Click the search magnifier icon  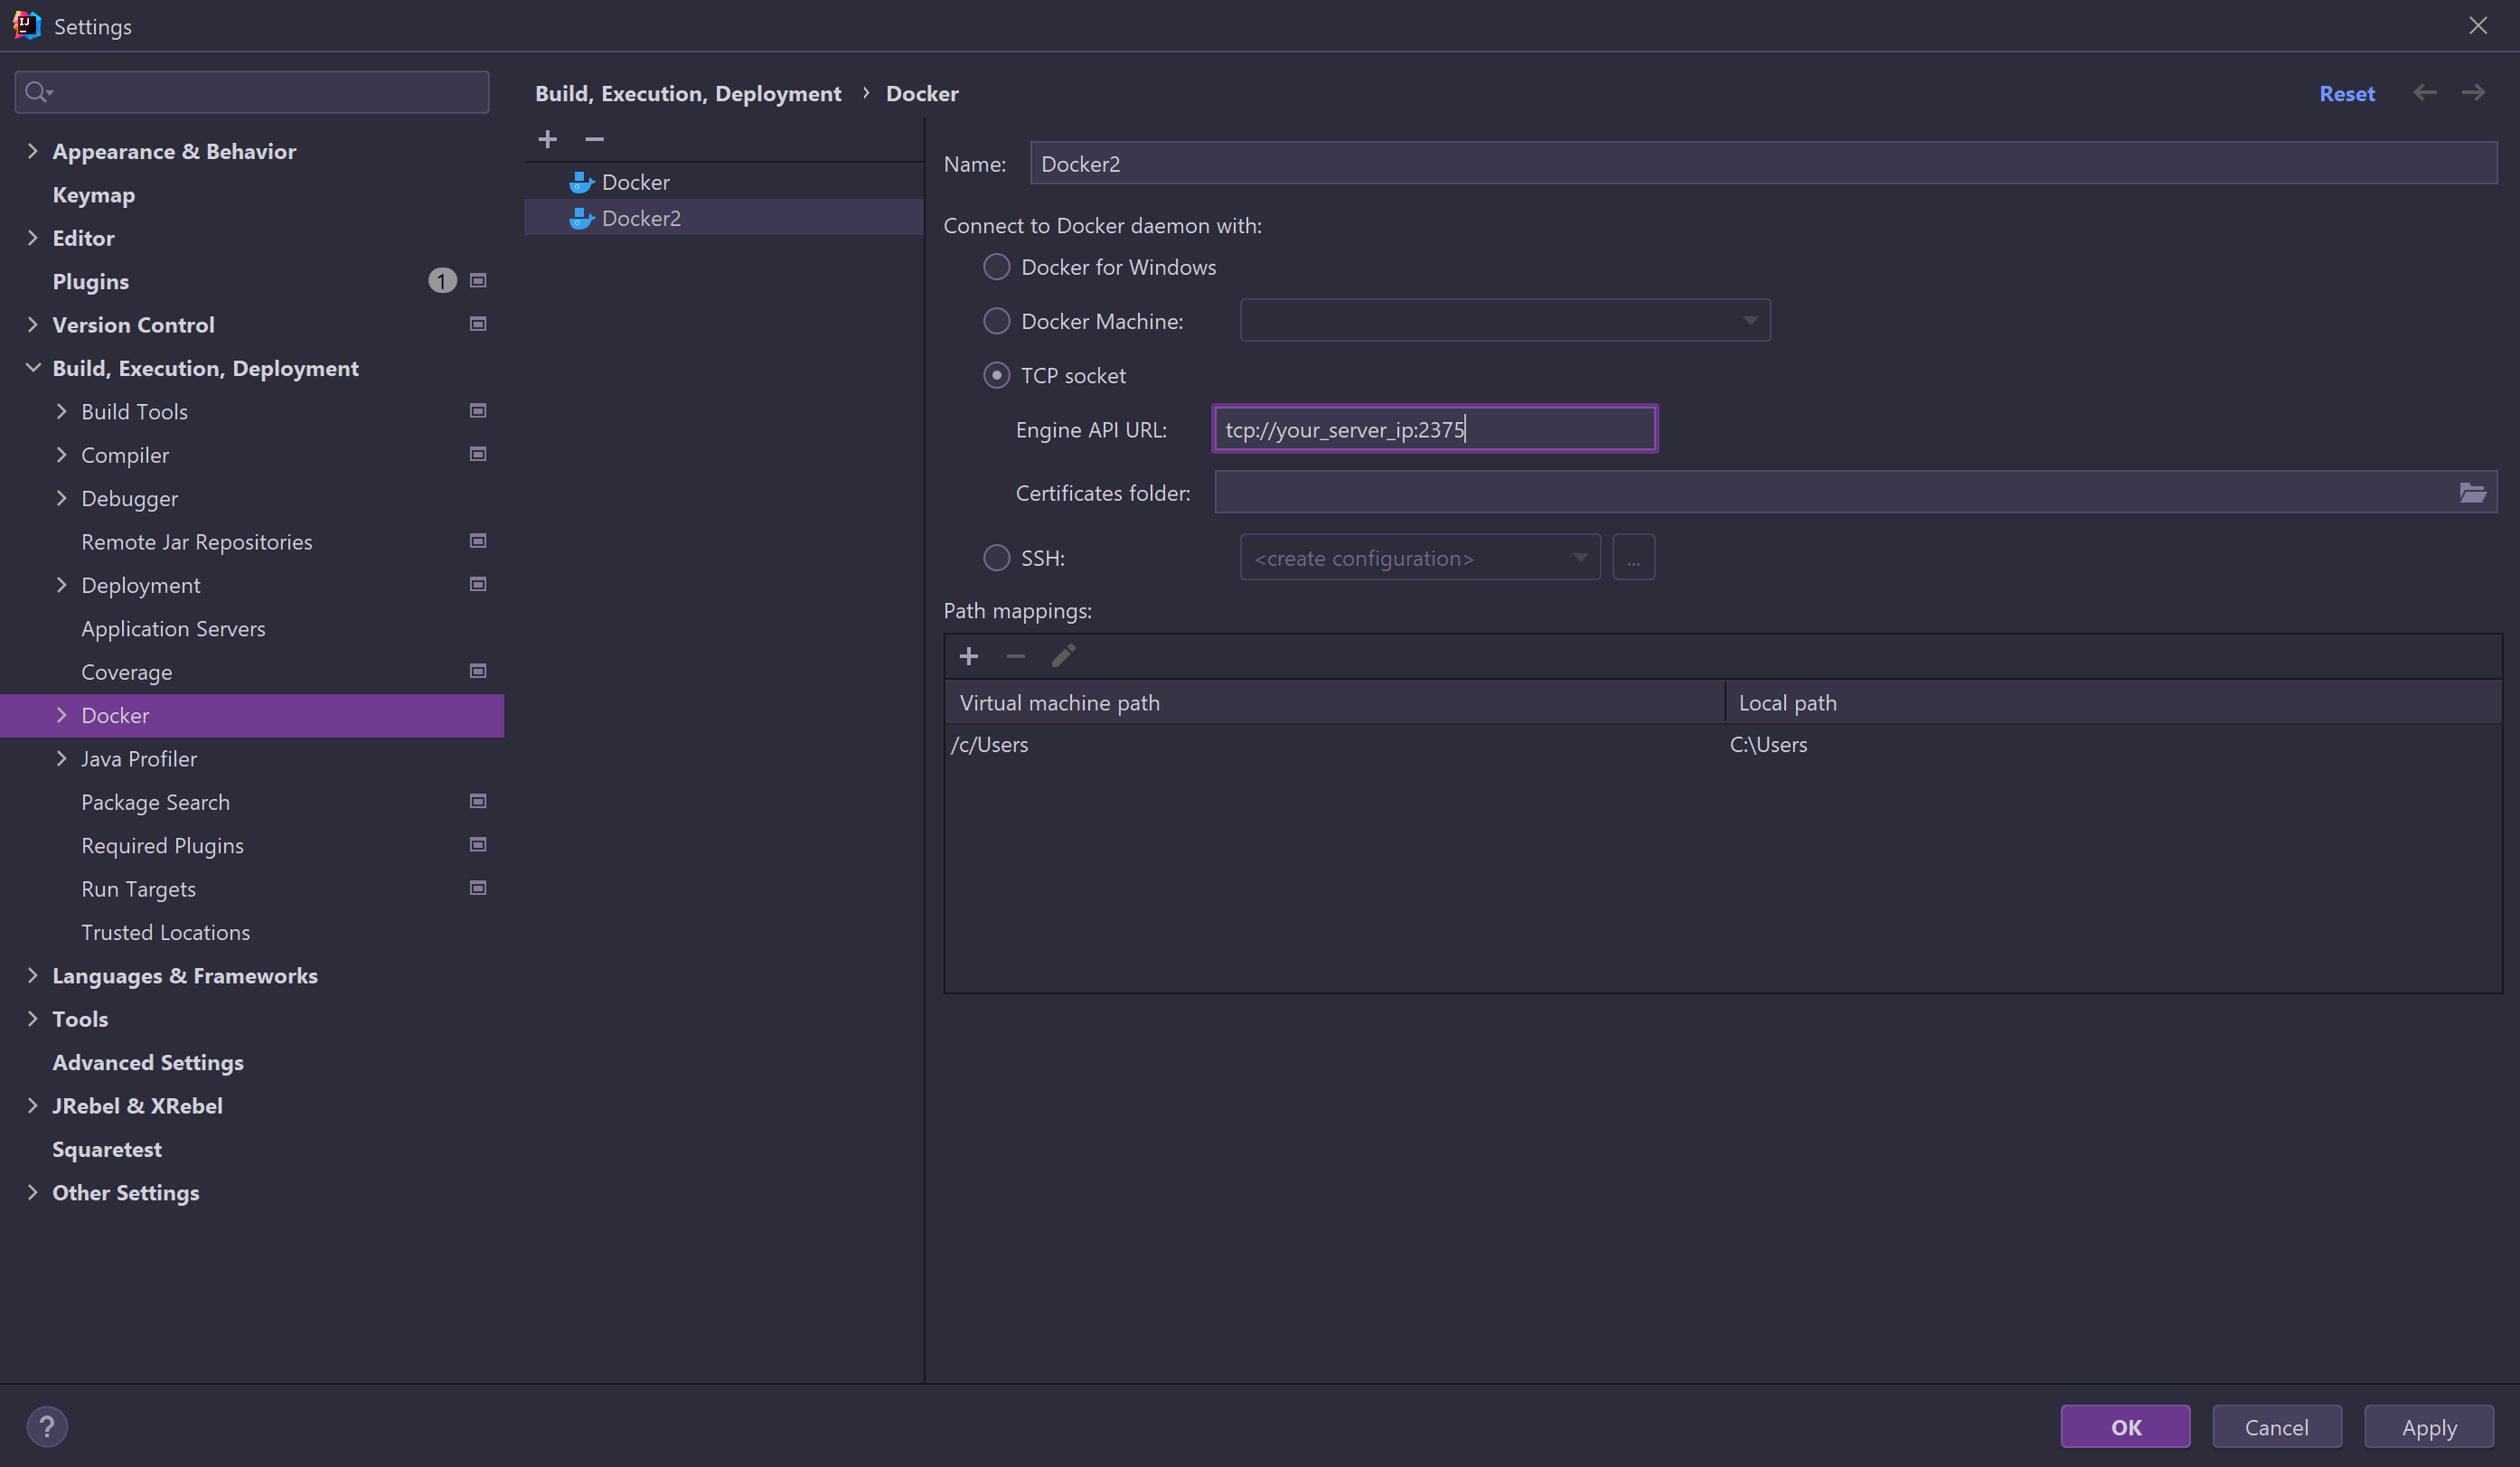click(38, 92)
